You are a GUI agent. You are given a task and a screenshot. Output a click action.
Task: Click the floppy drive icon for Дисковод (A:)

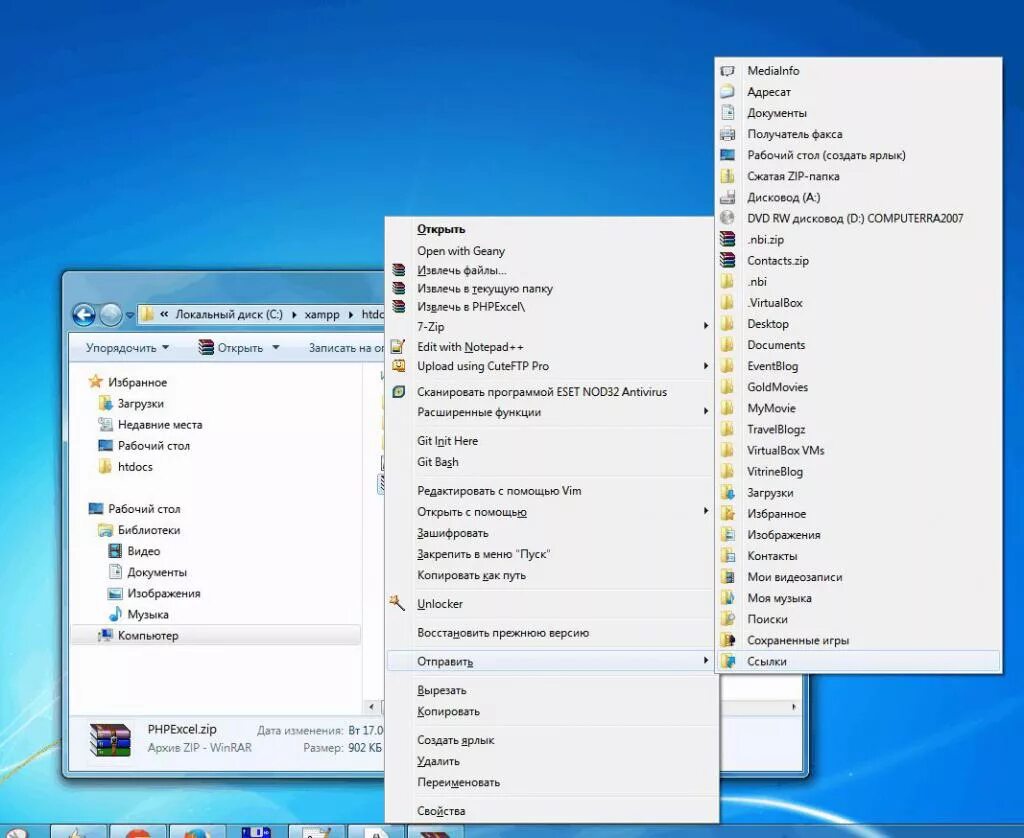coord(728,197)
